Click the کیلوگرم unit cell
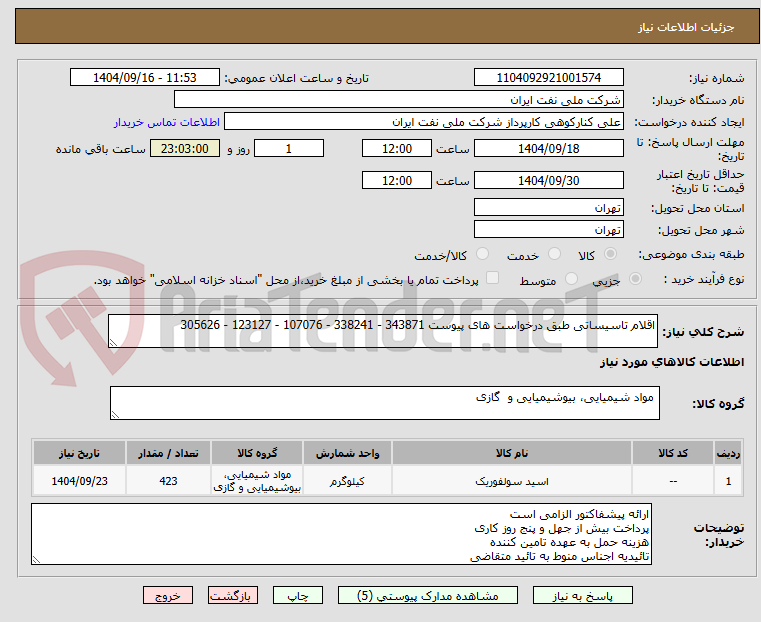Viewport: 761px width, 622px height. 347,481
